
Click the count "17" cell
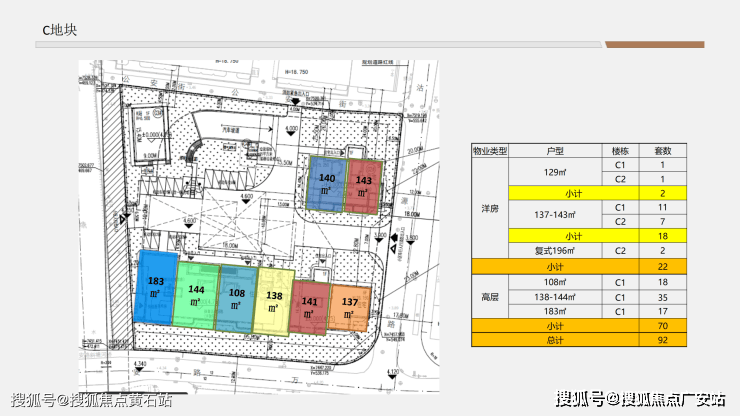pyautogui.click(x=663, y=311)
